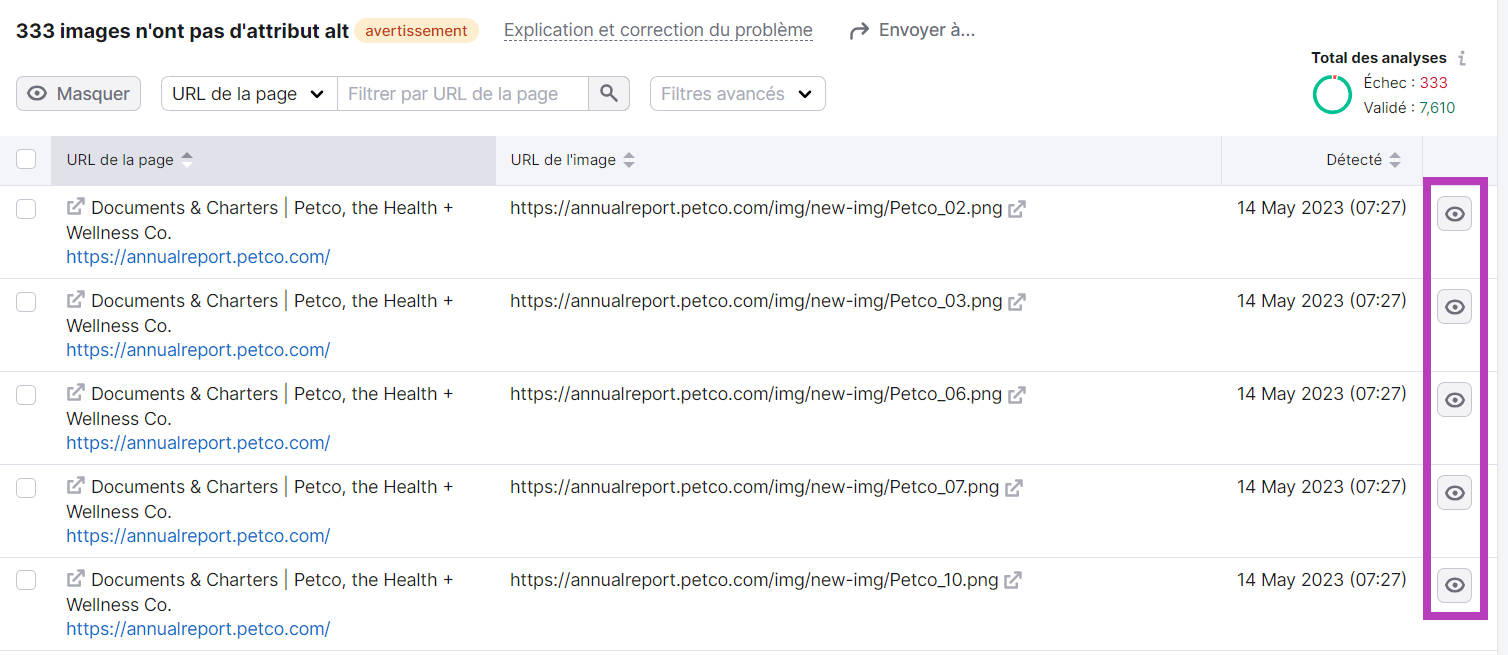This screenshot has height=655, width=1508.
Task: Open the URL de la page dropdown
Action: click(x=248, y=93)
